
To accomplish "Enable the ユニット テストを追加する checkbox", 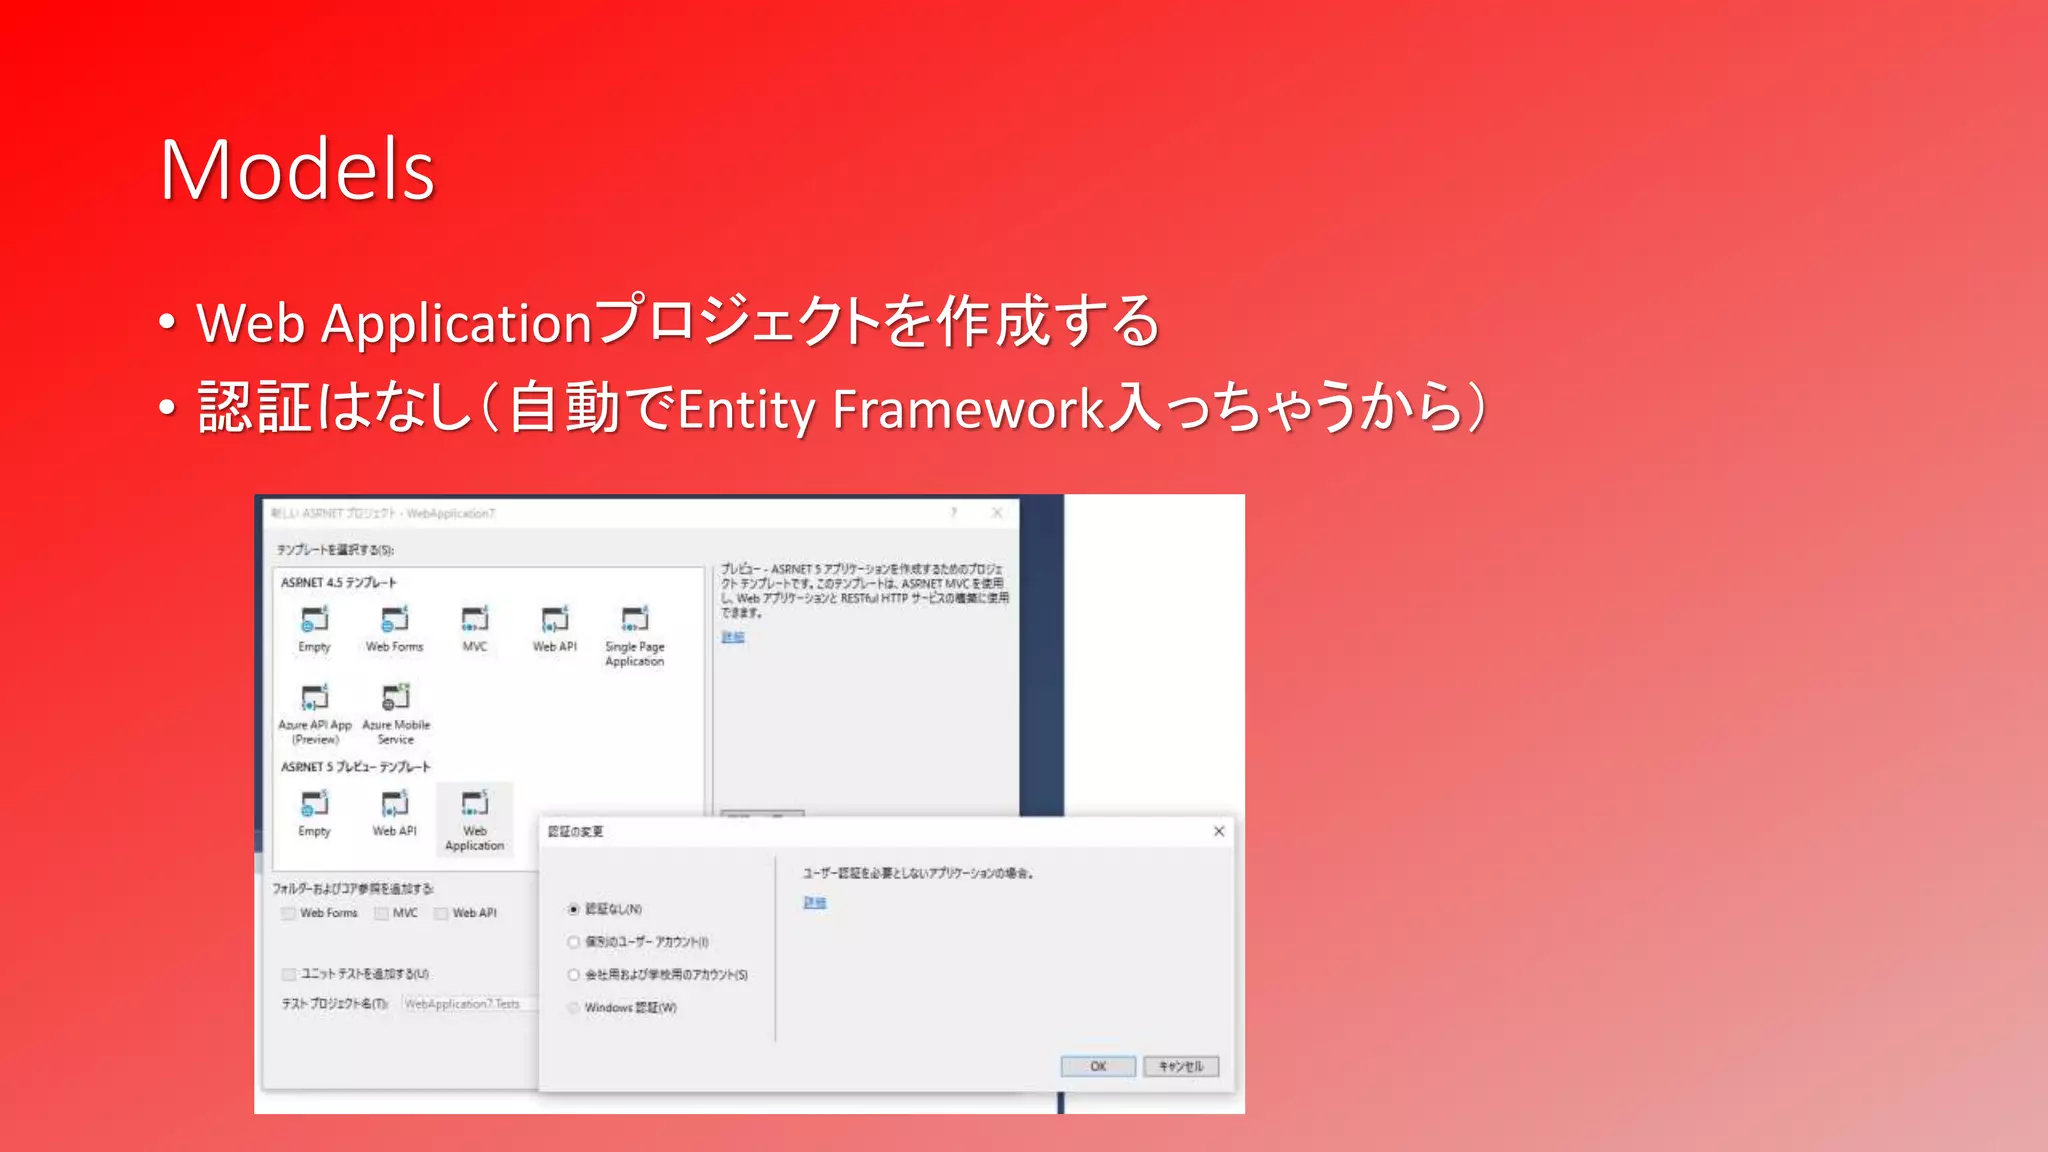I will (x=289, y=974).
